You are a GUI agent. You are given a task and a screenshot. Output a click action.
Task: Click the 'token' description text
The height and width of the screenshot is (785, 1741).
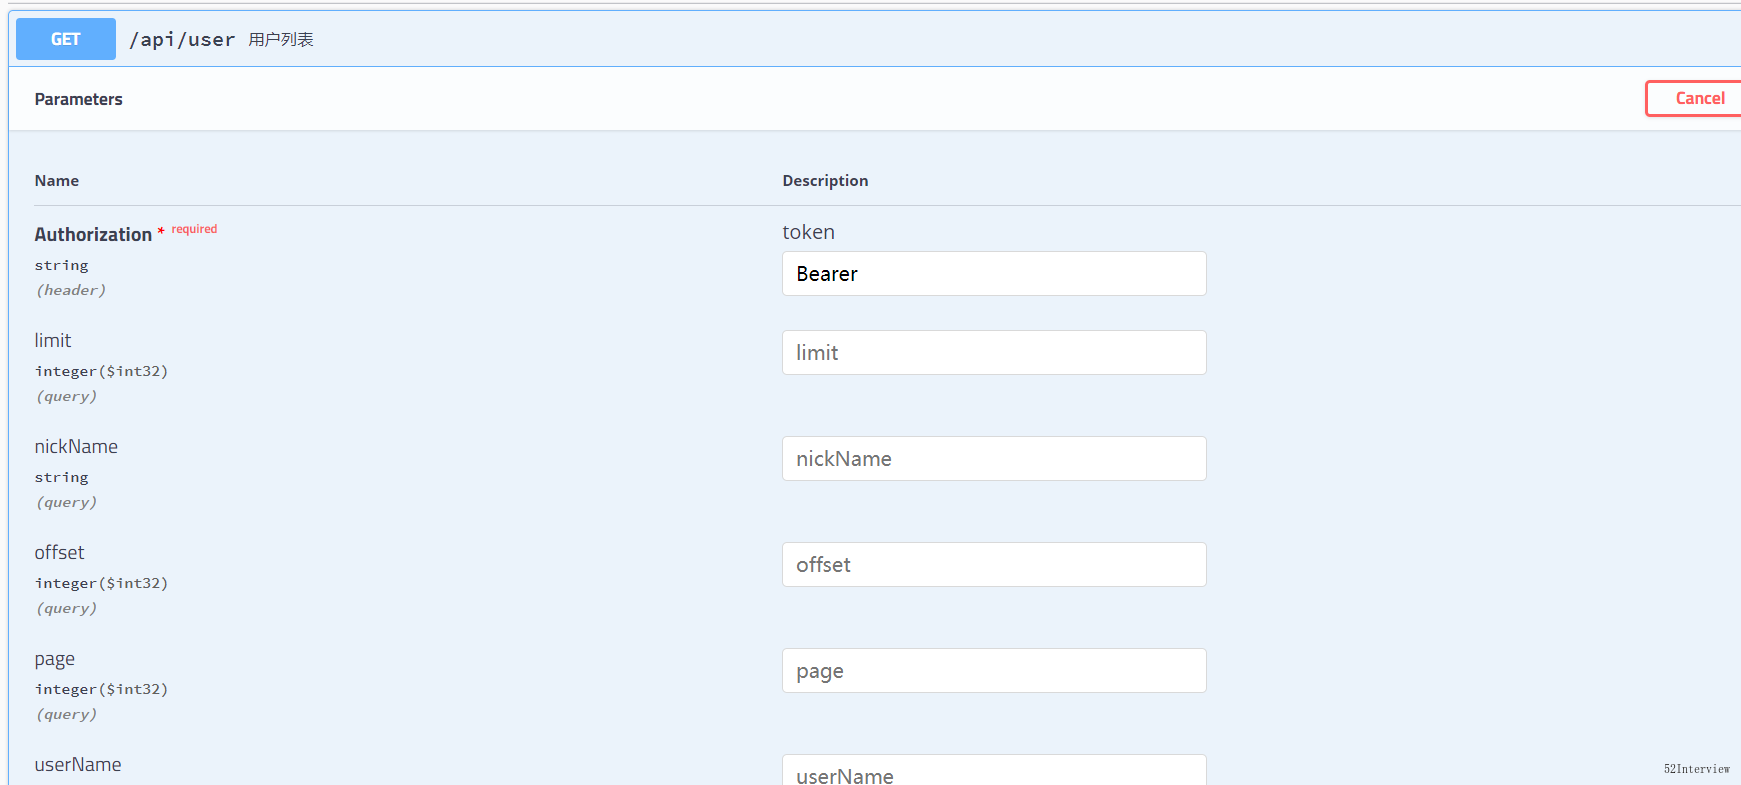click(808, 232)
